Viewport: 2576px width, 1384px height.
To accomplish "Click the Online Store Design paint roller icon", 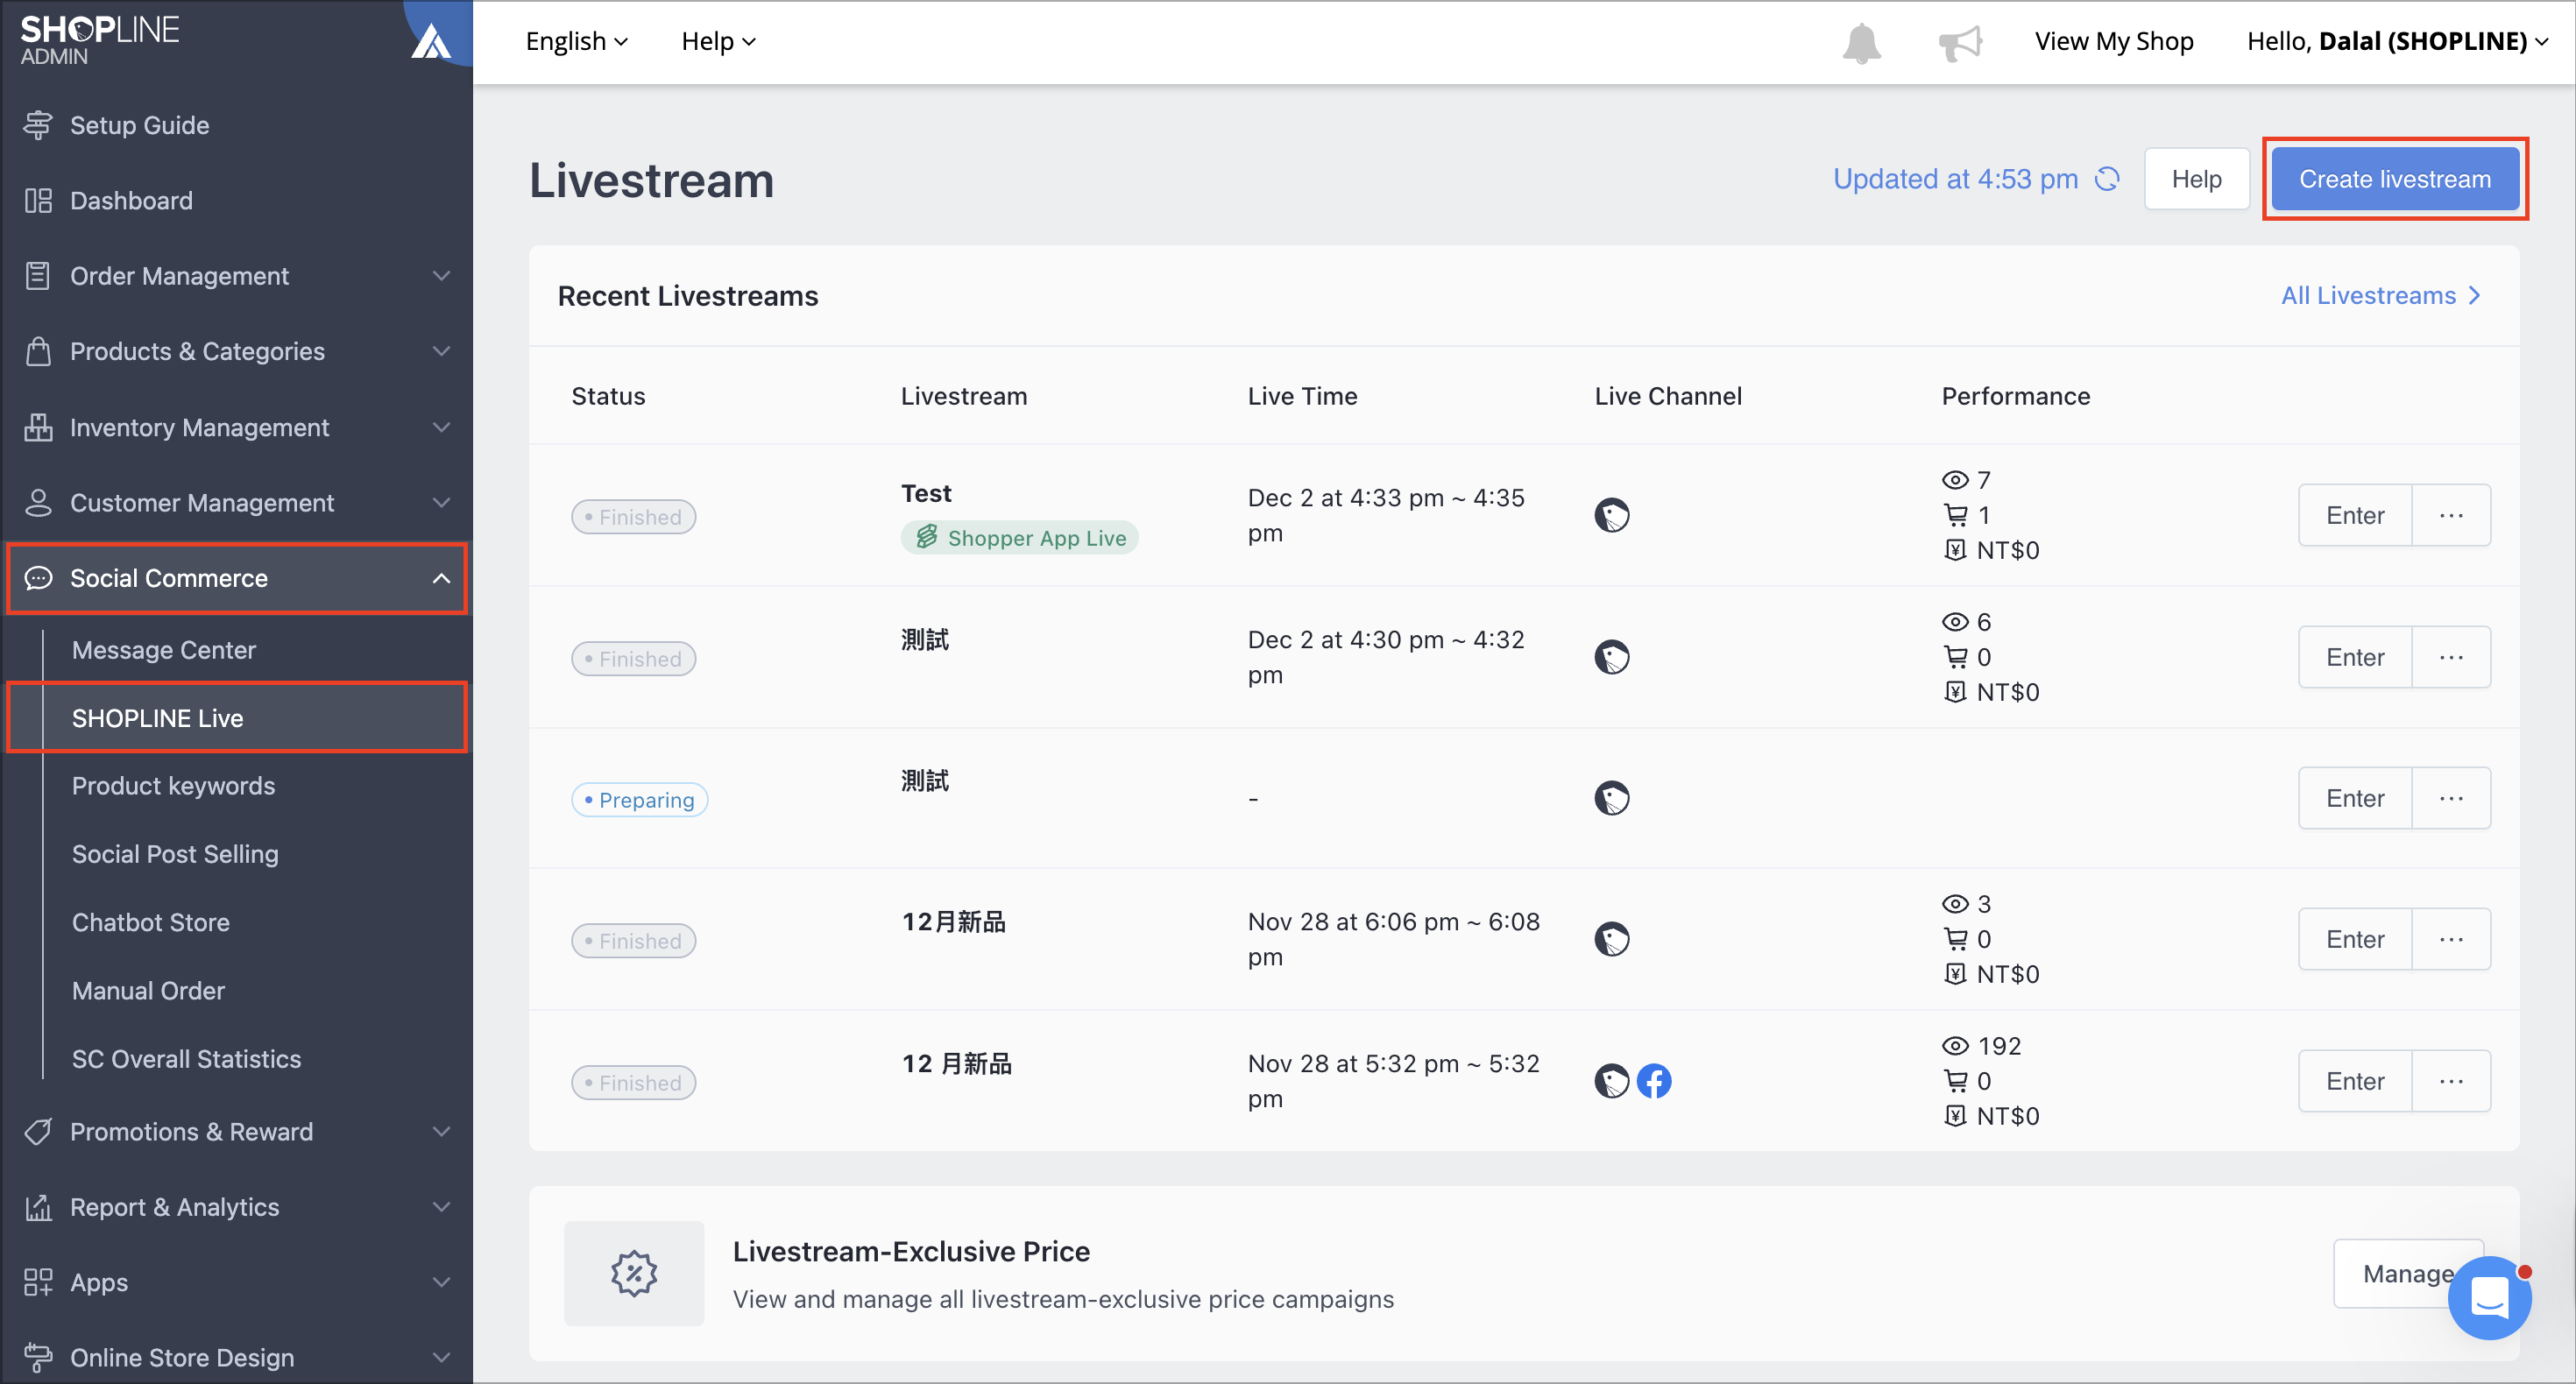I will pyautogui.click(x=38, y=1357).
